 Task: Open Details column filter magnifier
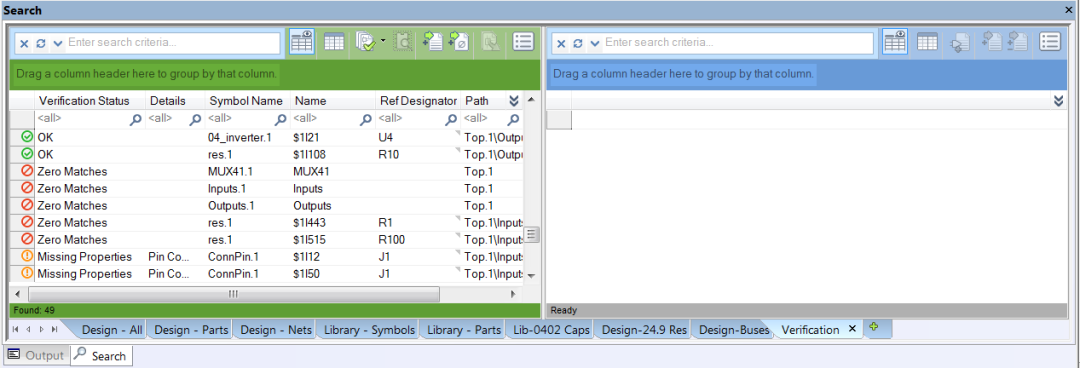point(196,119)
